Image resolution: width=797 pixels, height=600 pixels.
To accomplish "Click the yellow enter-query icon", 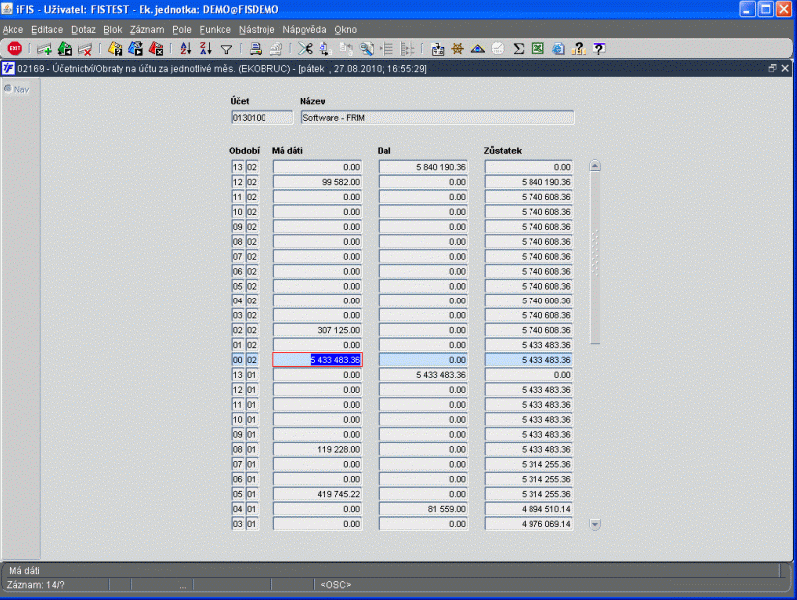I will point(115,49).
